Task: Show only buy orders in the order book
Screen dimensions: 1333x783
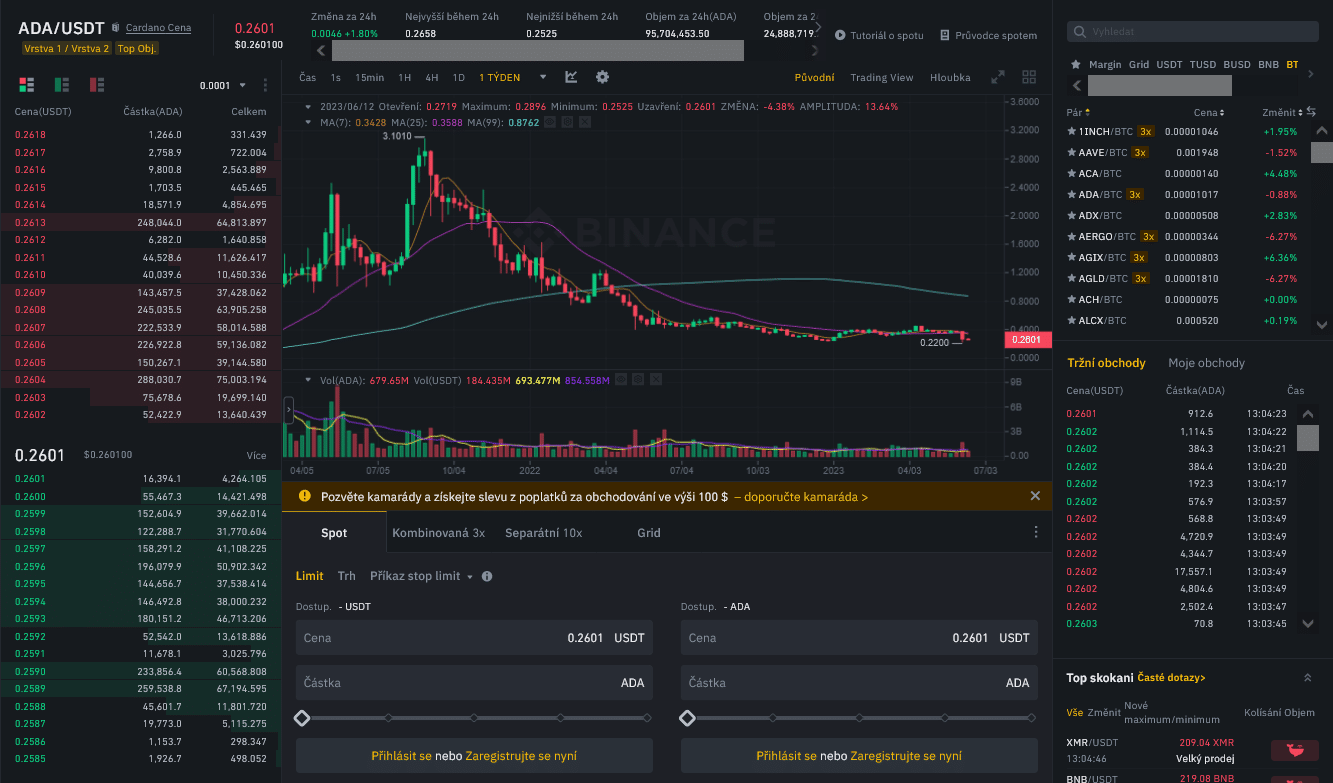Action: [62, 85]
